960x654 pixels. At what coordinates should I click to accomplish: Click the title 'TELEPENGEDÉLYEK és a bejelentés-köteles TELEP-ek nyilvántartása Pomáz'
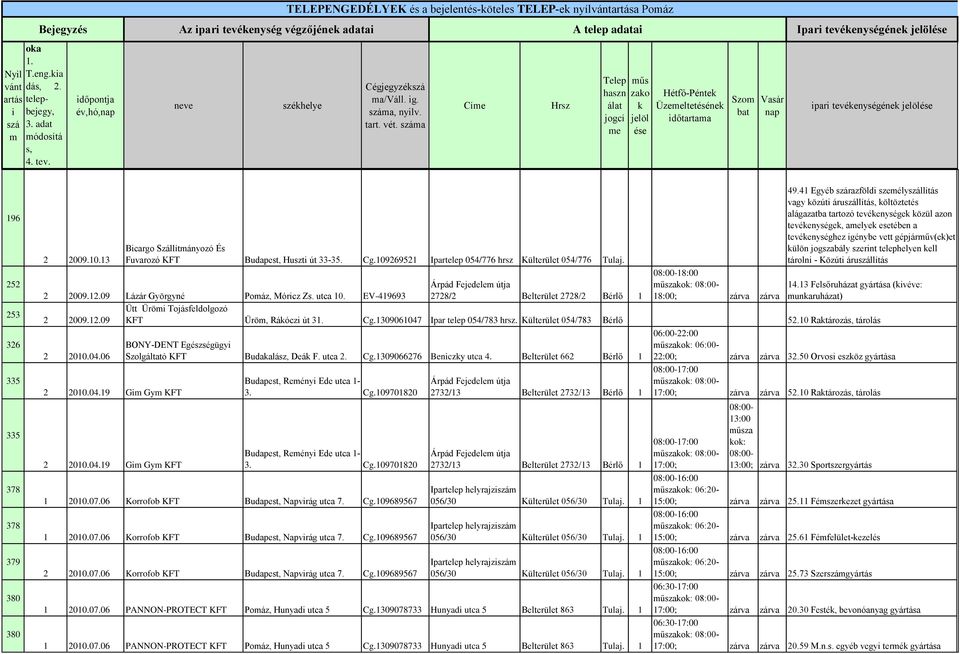[480, 9]
